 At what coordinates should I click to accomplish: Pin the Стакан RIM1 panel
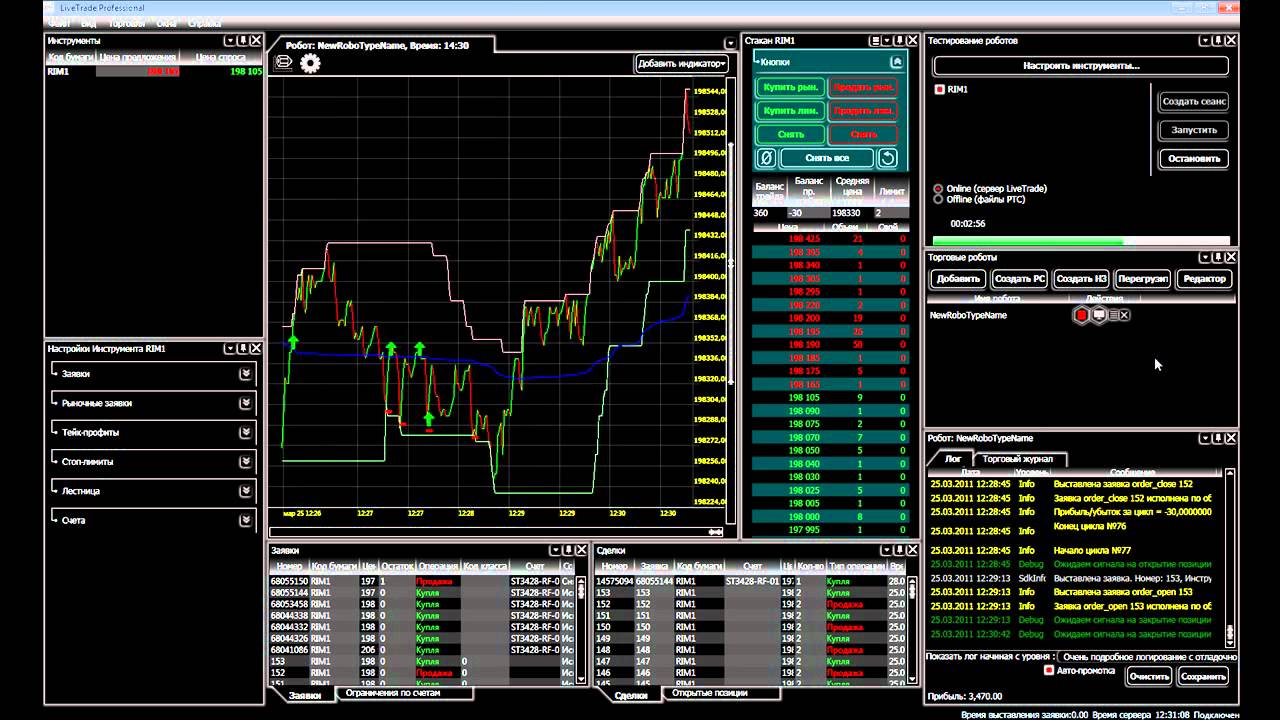tap(899, 41)
